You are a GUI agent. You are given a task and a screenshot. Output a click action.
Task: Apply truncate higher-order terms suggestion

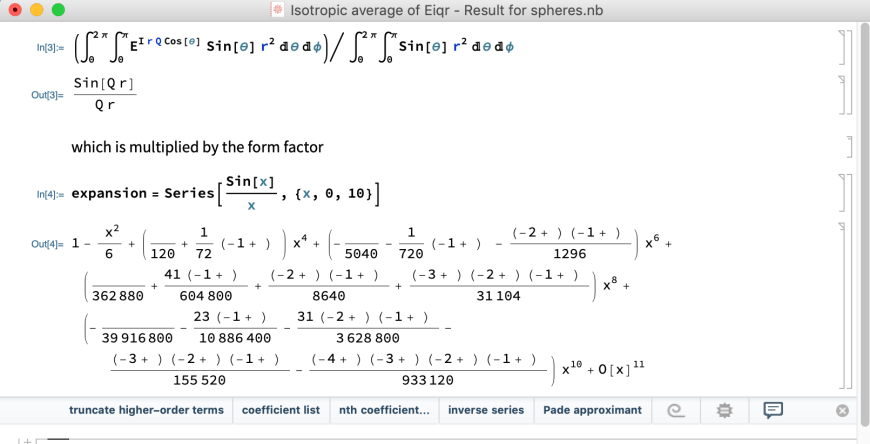[146, 410]
